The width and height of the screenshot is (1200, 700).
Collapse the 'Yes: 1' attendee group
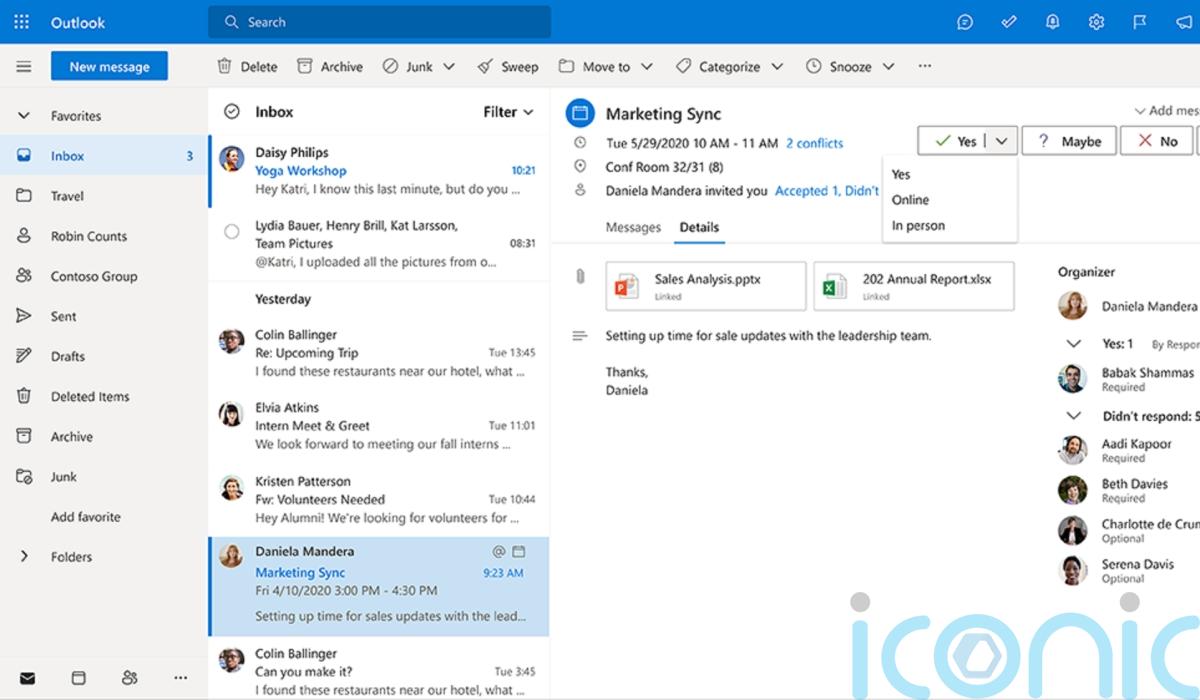pyautogui.click(x=1074, y=344)
